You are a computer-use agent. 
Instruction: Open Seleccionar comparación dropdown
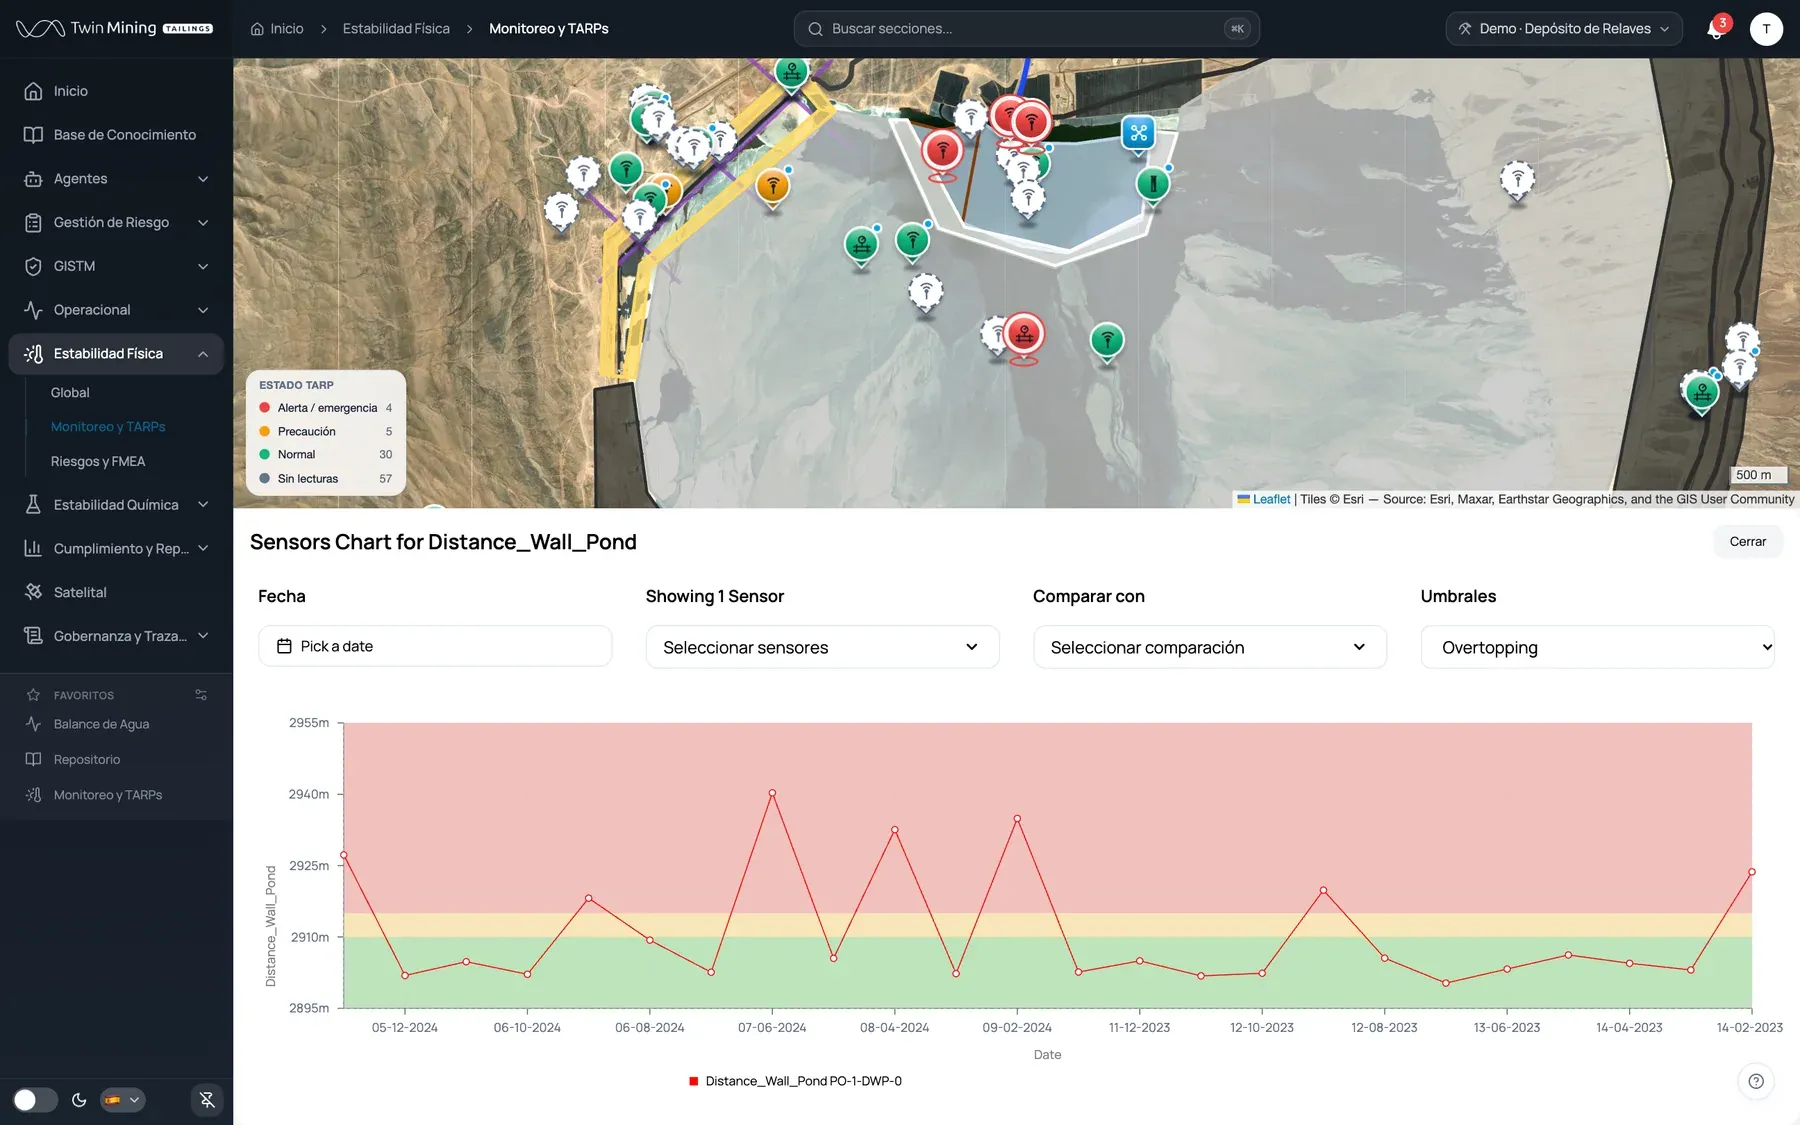click(1209, 647)
